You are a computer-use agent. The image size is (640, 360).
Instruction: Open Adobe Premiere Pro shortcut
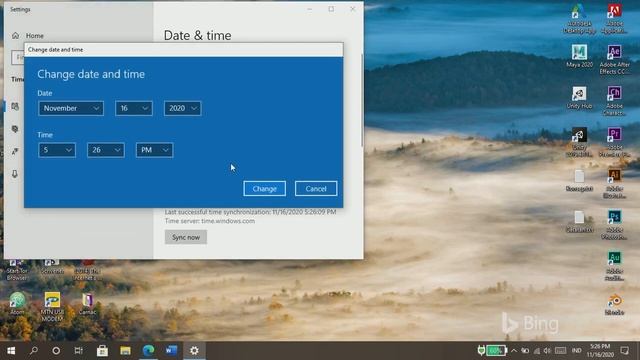[x=614, y=142]
